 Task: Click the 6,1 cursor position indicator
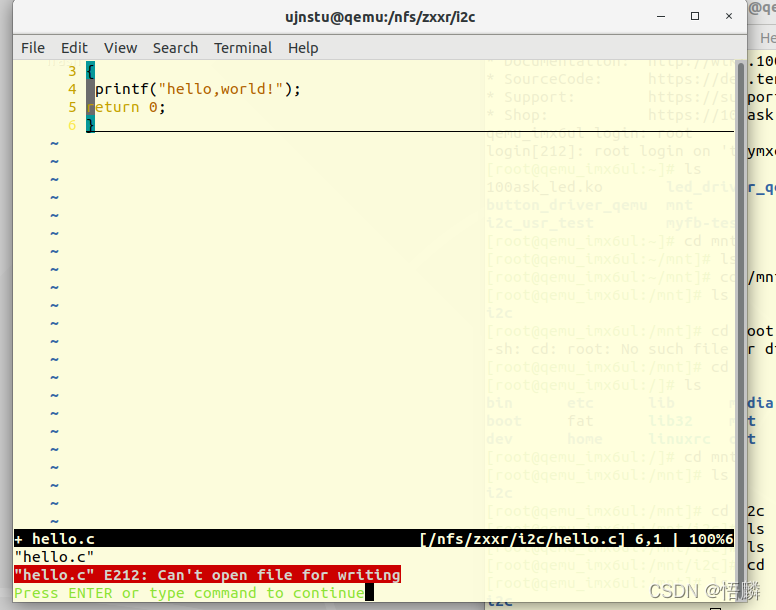pos(648,539)
